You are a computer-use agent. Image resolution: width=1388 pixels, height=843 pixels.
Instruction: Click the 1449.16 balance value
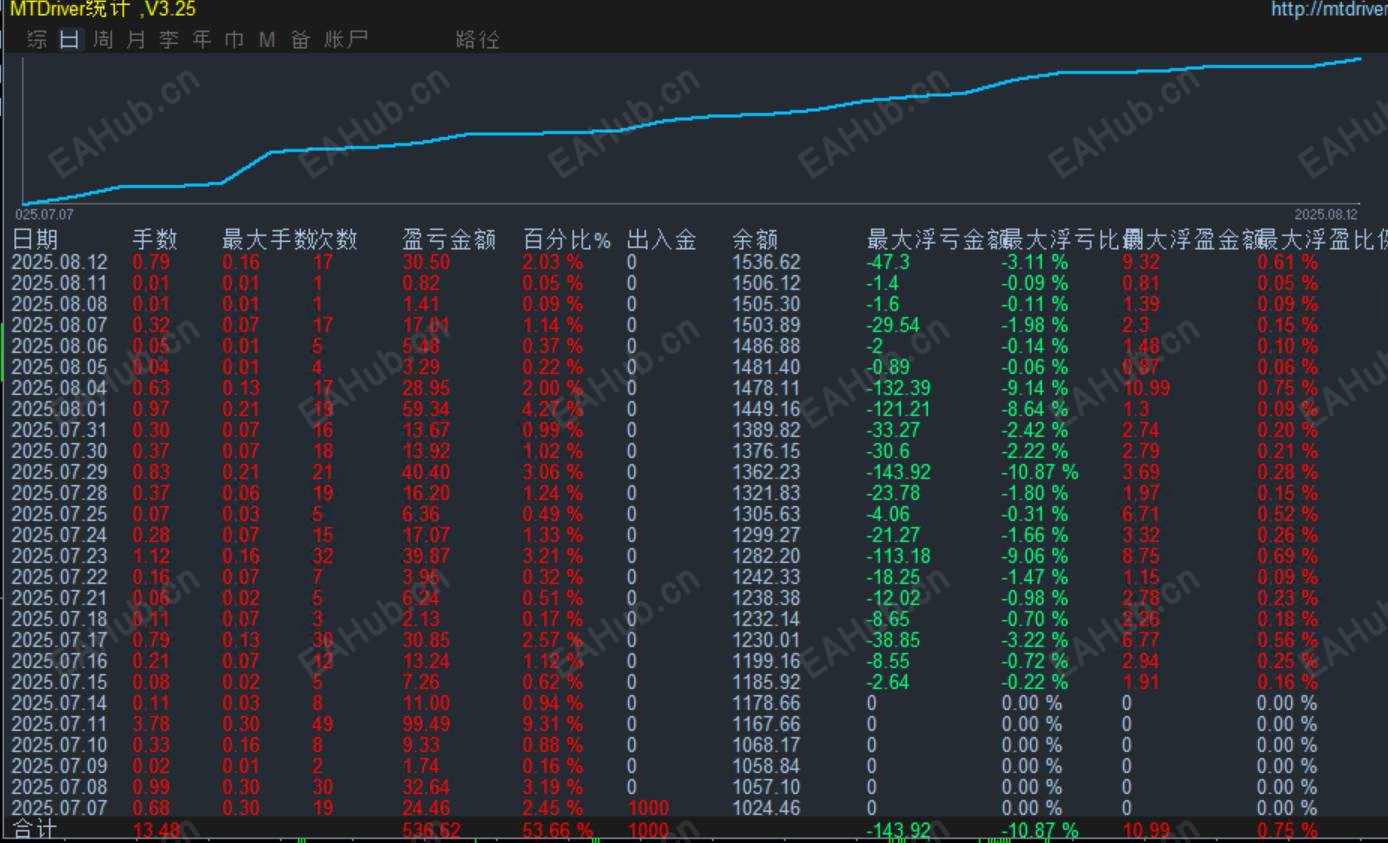(766, 409)
